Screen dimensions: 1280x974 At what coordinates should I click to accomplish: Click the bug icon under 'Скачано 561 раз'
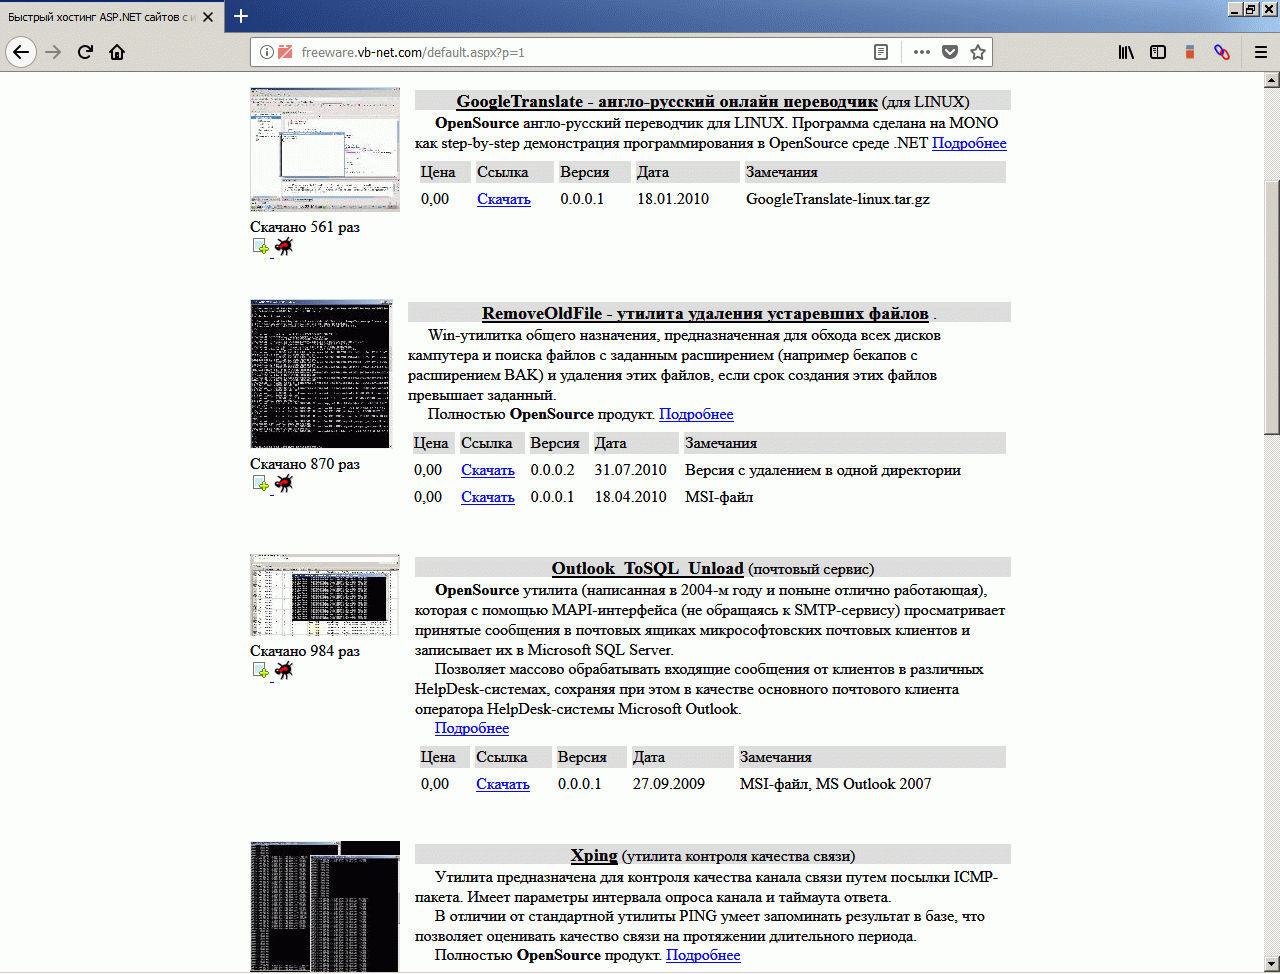[284, 246]
